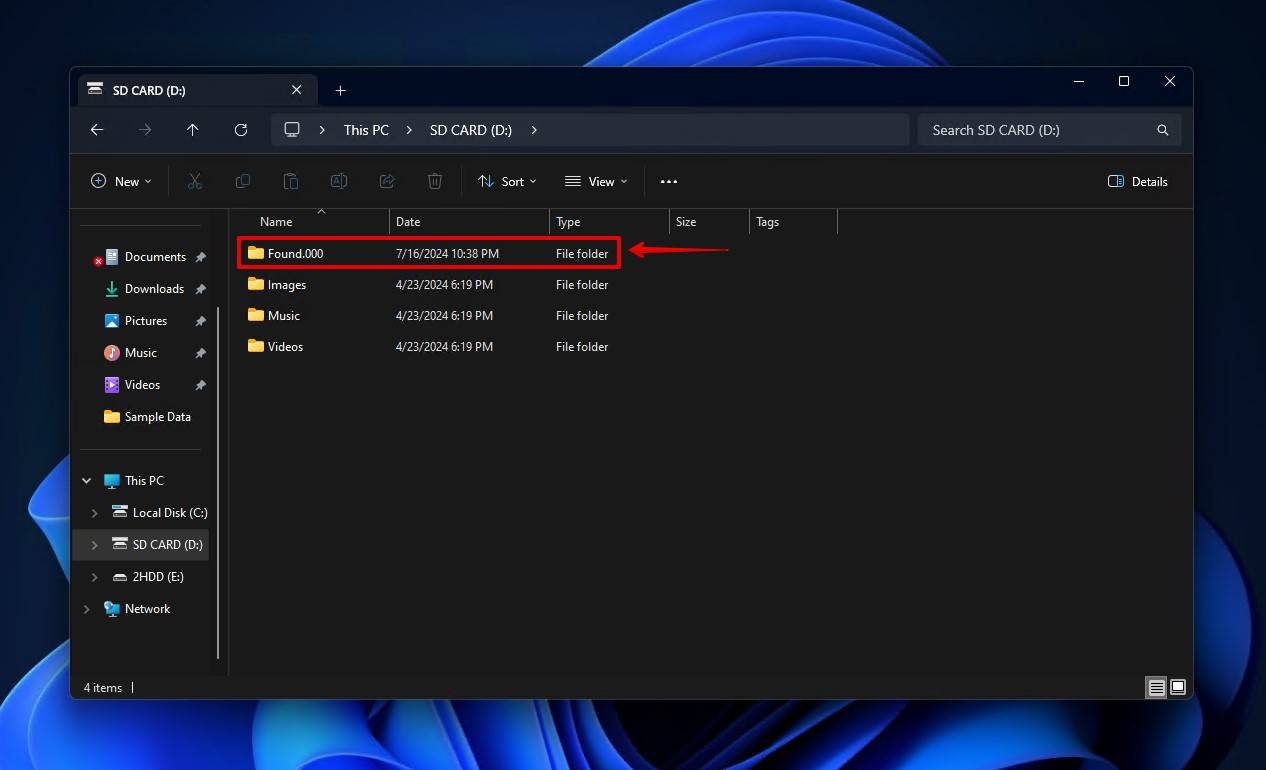This screenshot has height=770, width=1266.
Task: Go up one folder level
Action: click(193, 130)
